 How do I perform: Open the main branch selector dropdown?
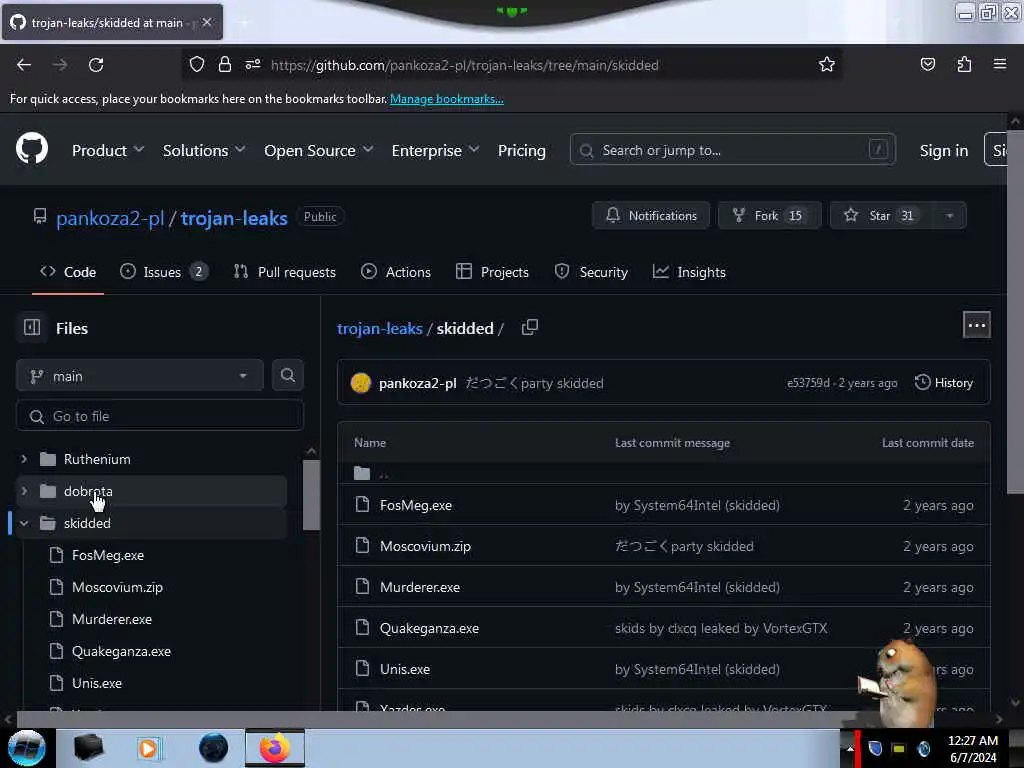[140, 376]
